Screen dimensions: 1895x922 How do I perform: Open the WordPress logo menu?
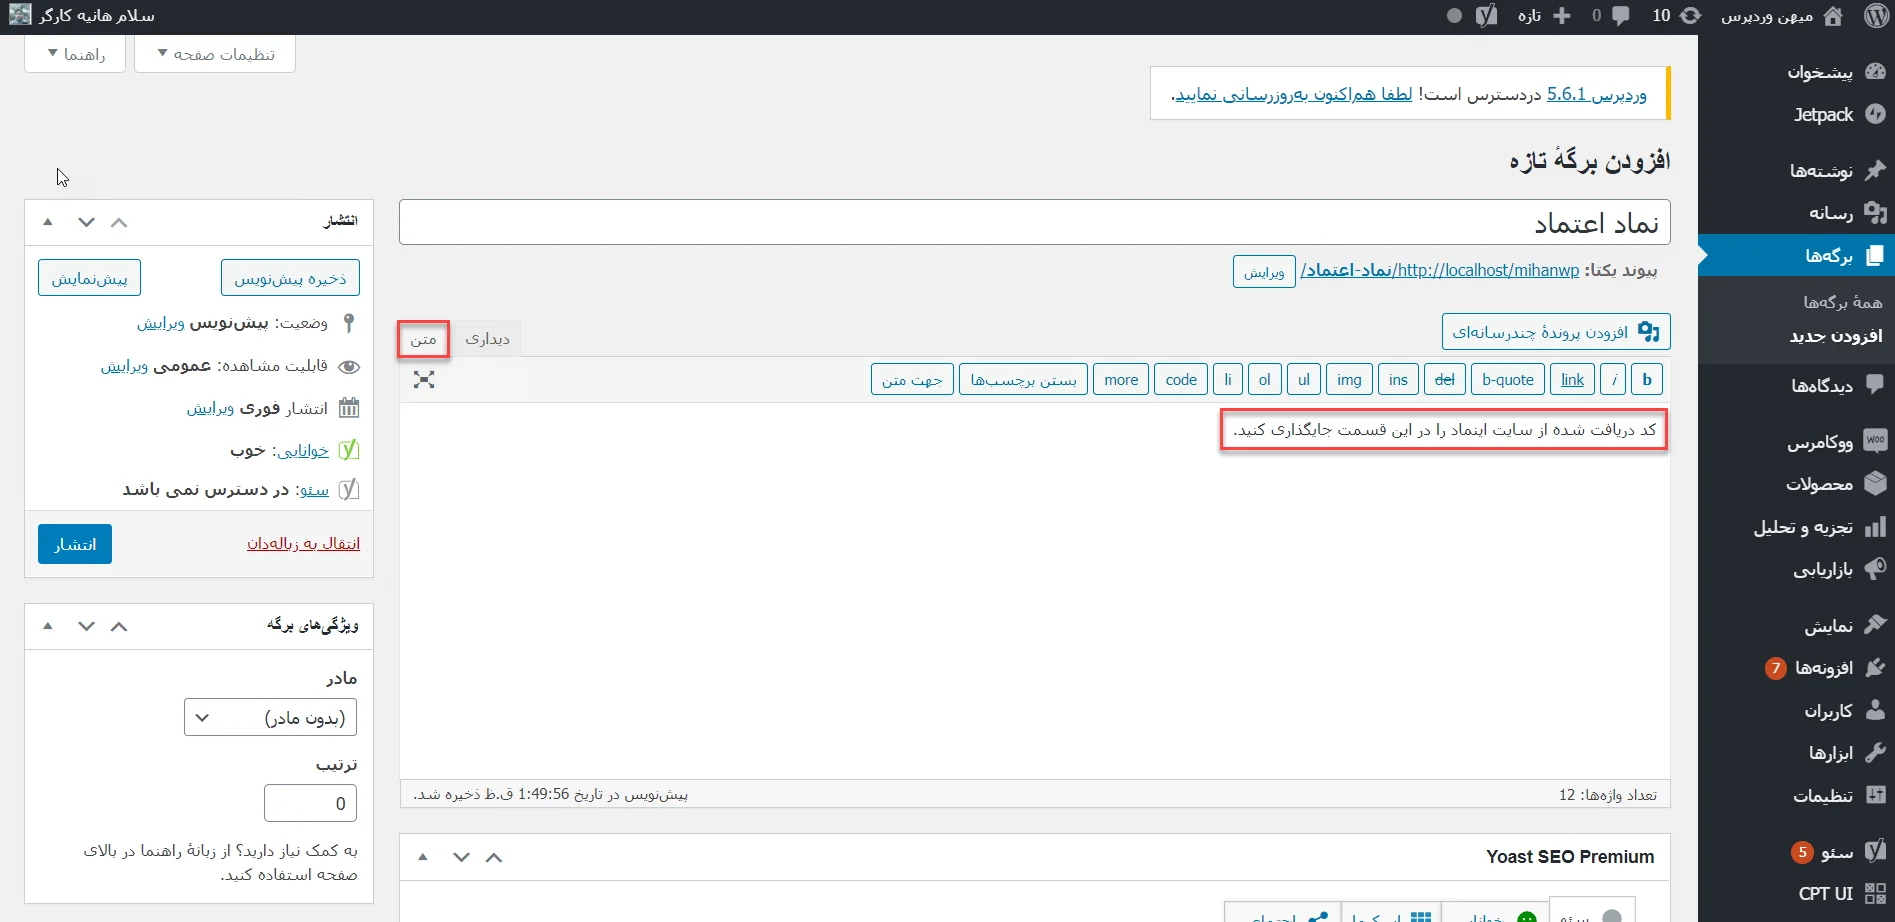tap(1876, 16)
